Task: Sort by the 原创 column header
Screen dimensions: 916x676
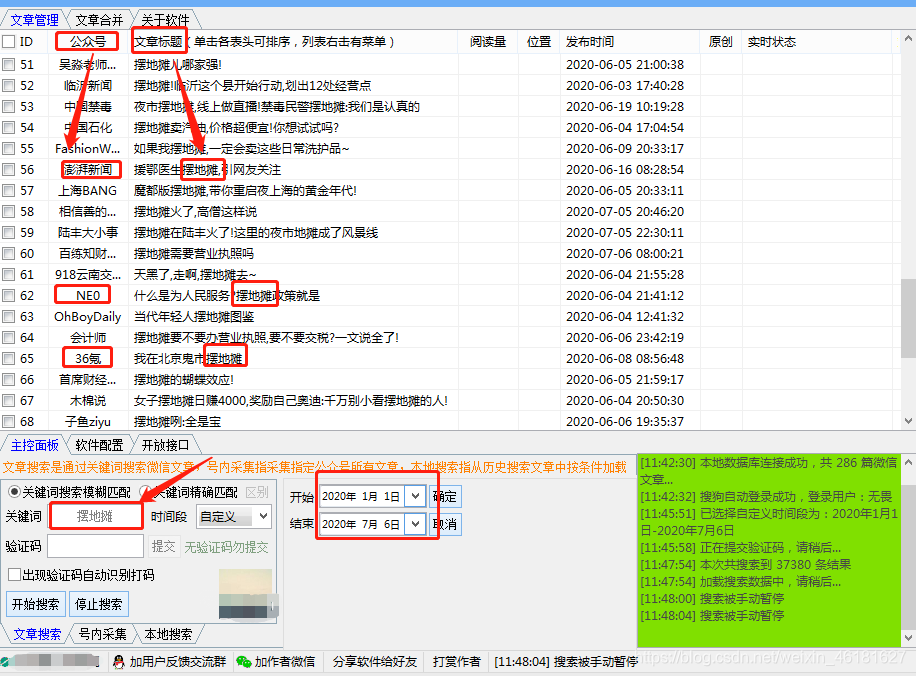Action: [720, 41]
